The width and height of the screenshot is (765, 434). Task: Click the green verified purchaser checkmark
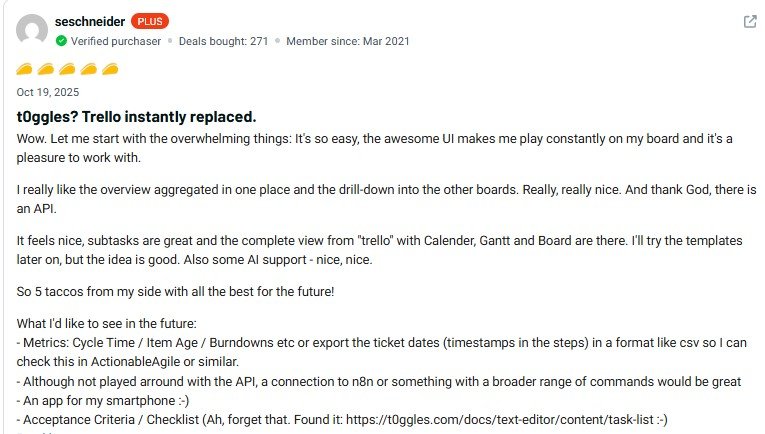[x=62, y=41]
